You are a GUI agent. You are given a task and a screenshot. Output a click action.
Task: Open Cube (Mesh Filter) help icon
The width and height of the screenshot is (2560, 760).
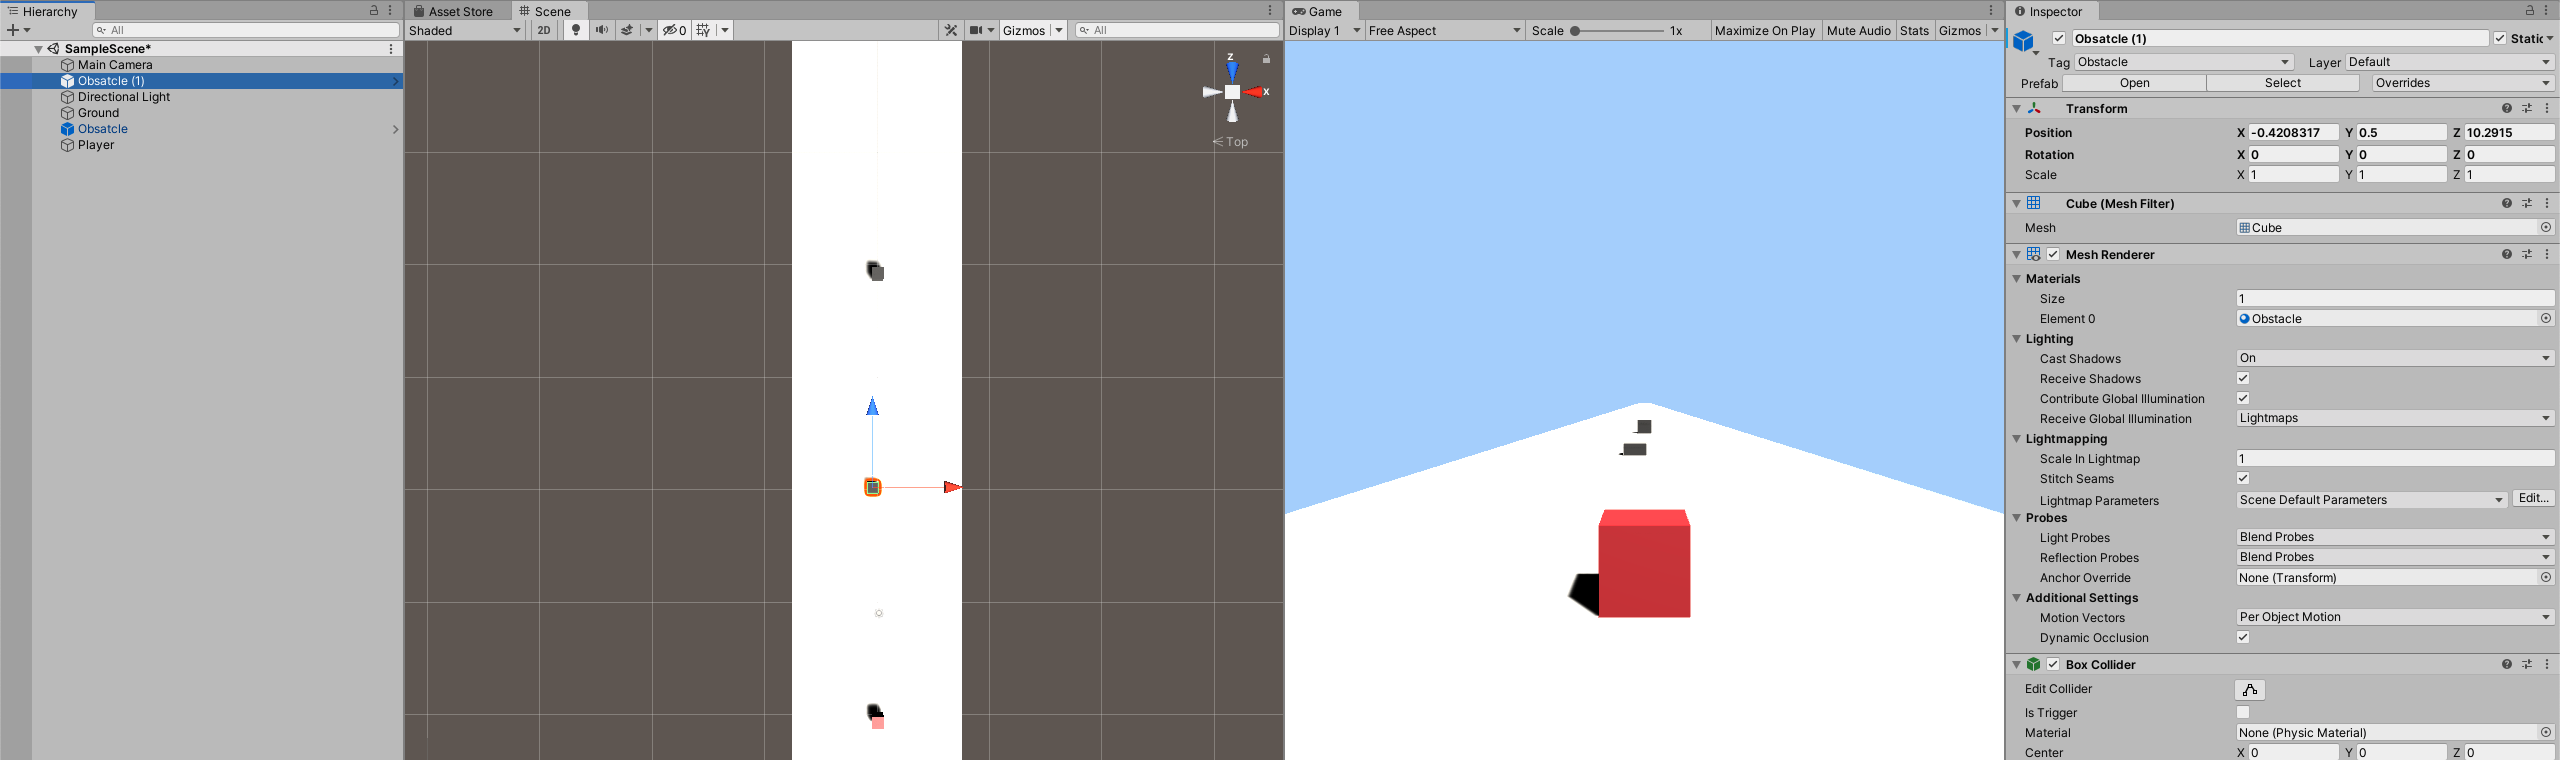click(x=2507, y=203)
